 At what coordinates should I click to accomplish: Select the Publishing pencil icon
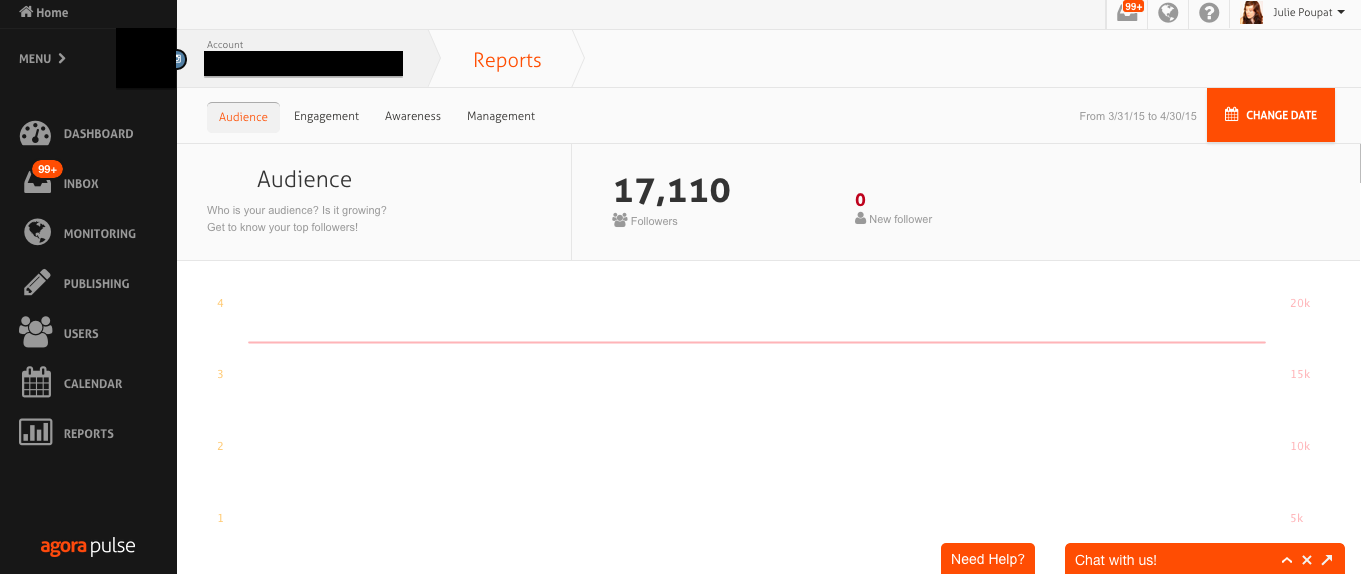click(x=36, y=283)
